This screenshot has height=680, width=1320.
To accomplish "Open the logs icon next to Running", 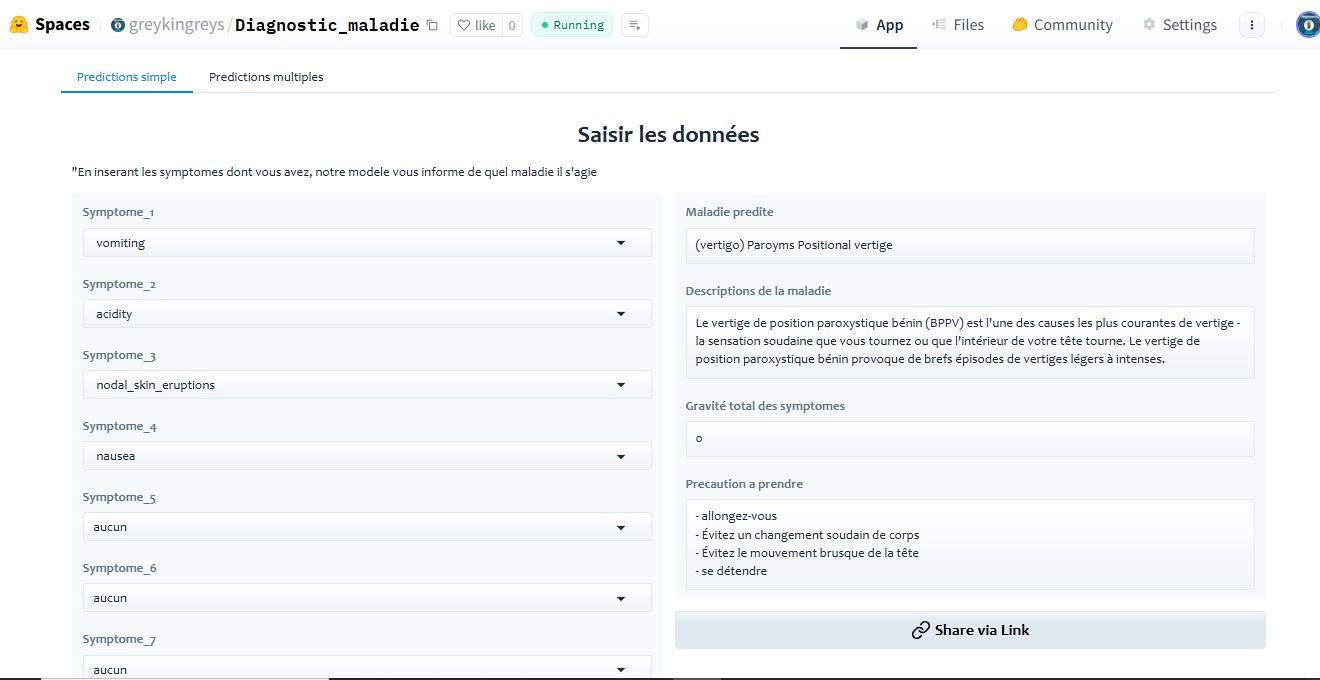I will point(634,25).
